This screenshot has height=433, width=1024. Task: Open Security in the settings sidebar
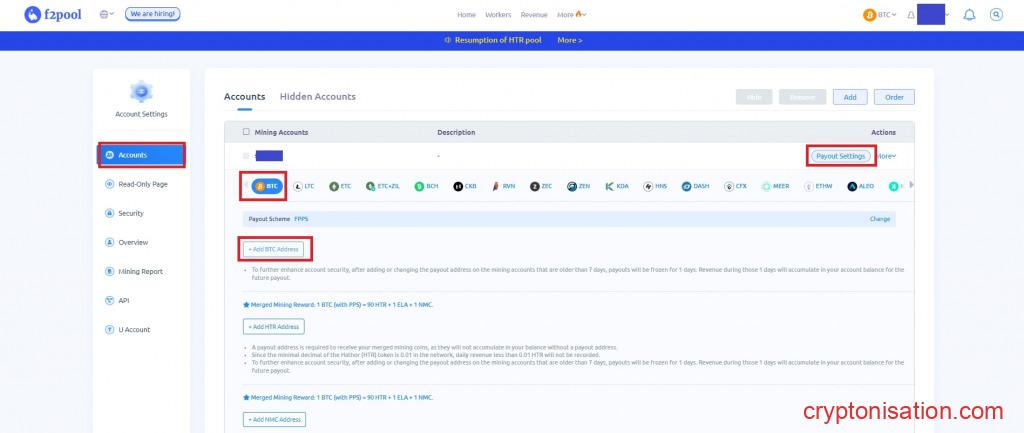130,213
